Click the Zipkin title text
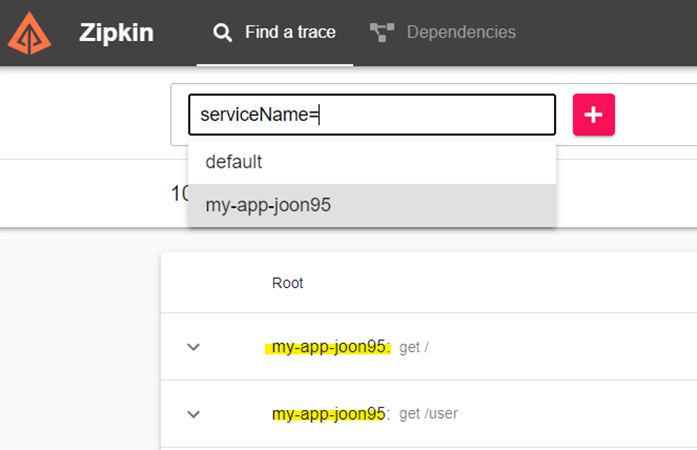Image resolution: width=697 pixels, height=450 pixels. (x=116, y=32)
